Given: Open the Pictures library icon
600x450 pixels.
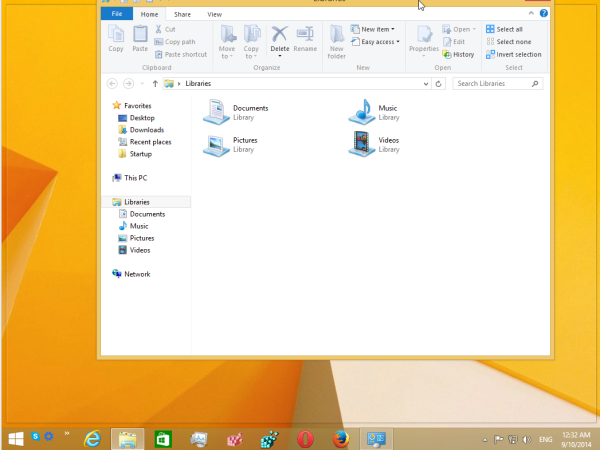Looking at the screenshot, I should pyautogui.click(x=216, y=145).
